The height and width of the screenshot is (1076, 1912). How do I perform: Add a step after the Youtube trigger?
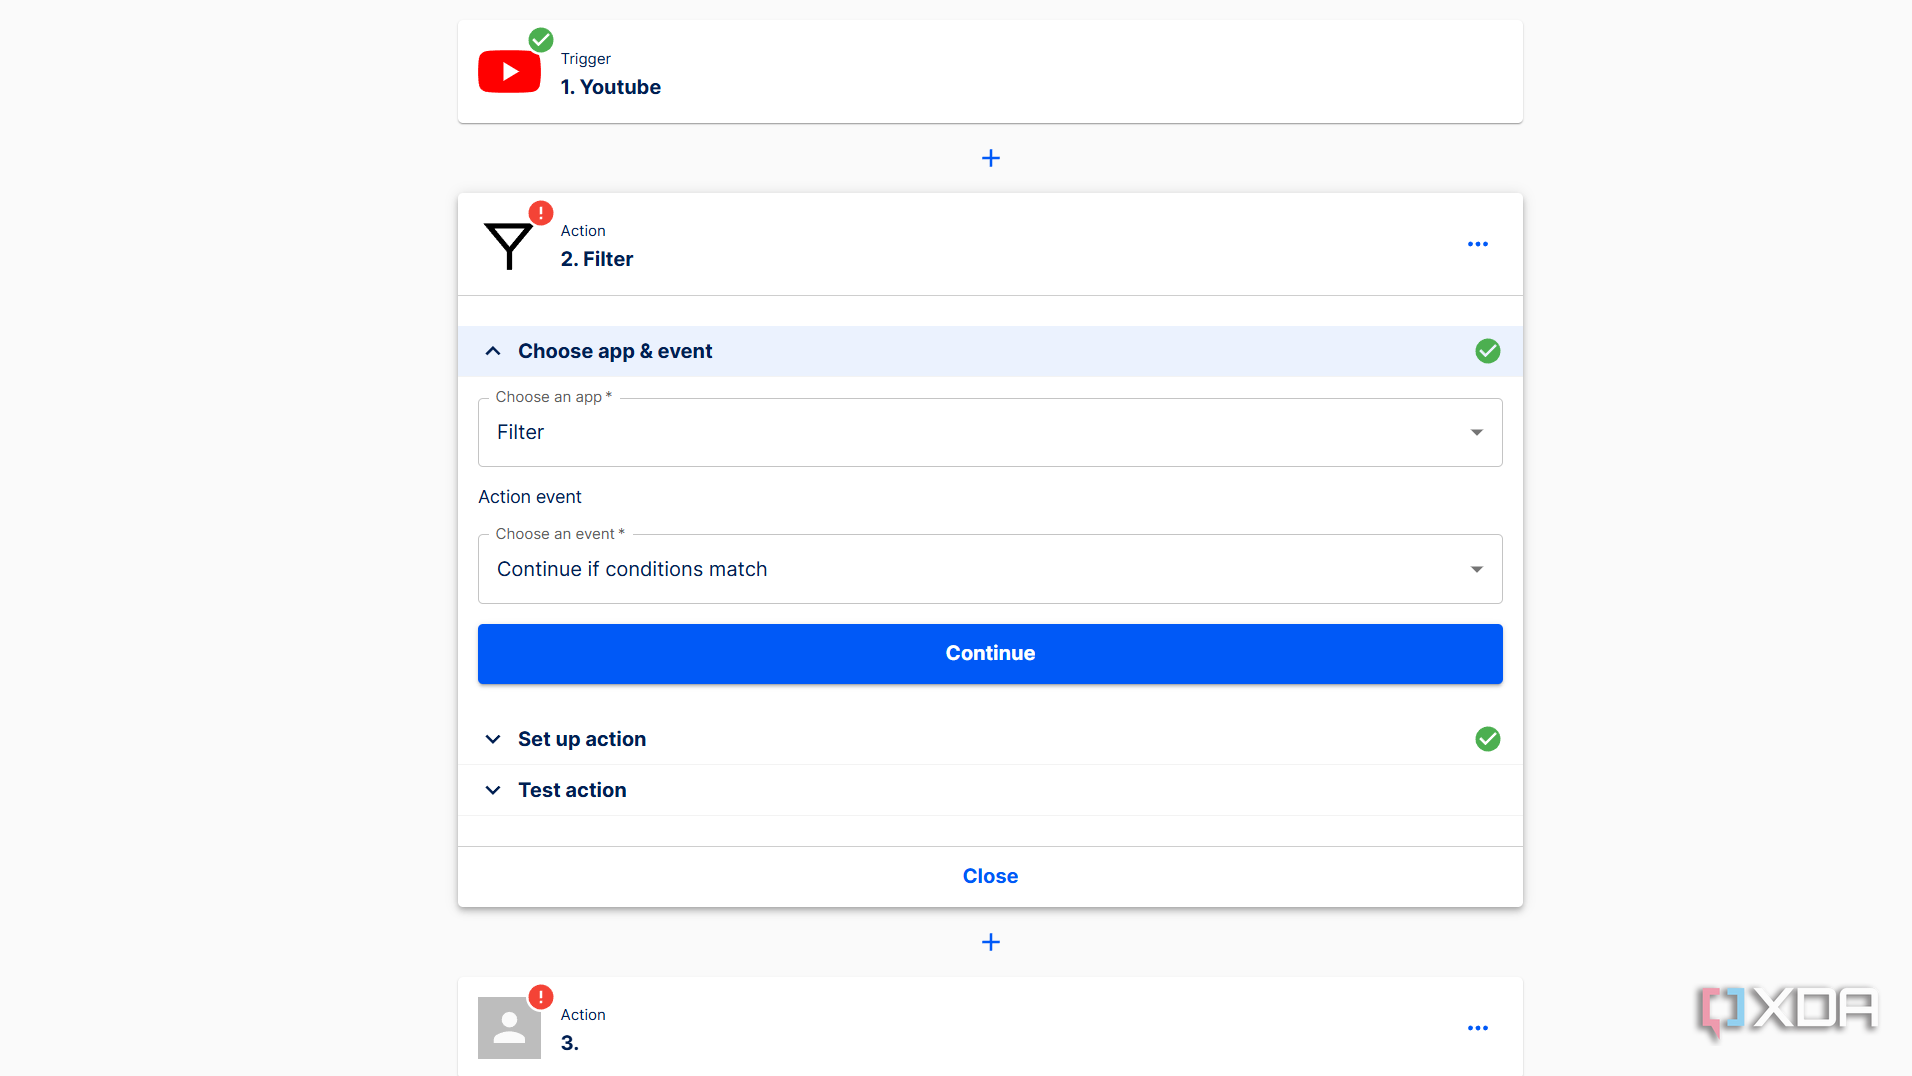tap(990, 158)
